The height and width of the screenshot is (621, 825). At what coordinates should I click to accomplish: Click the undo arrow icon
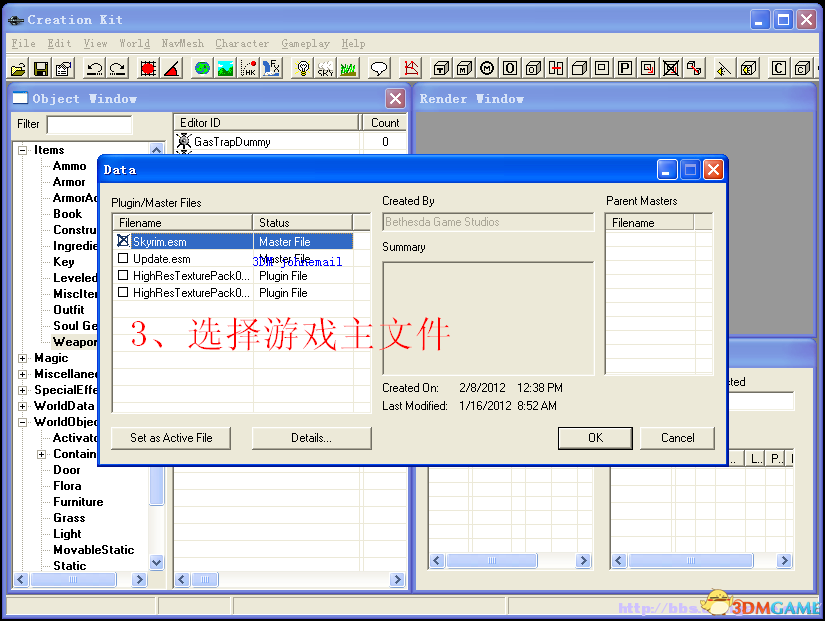click(x=95, y=68)
